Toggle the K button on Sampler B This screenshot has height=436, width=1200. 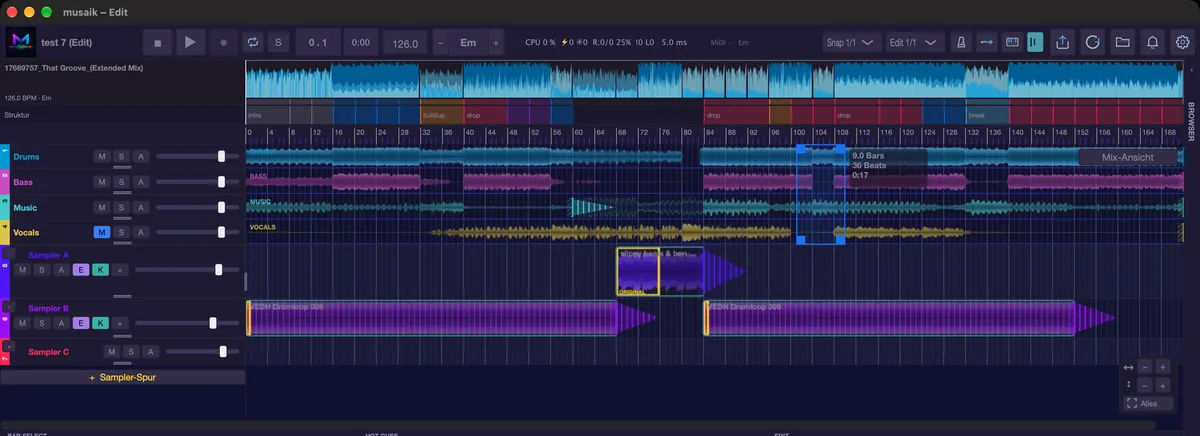(99, 323)
